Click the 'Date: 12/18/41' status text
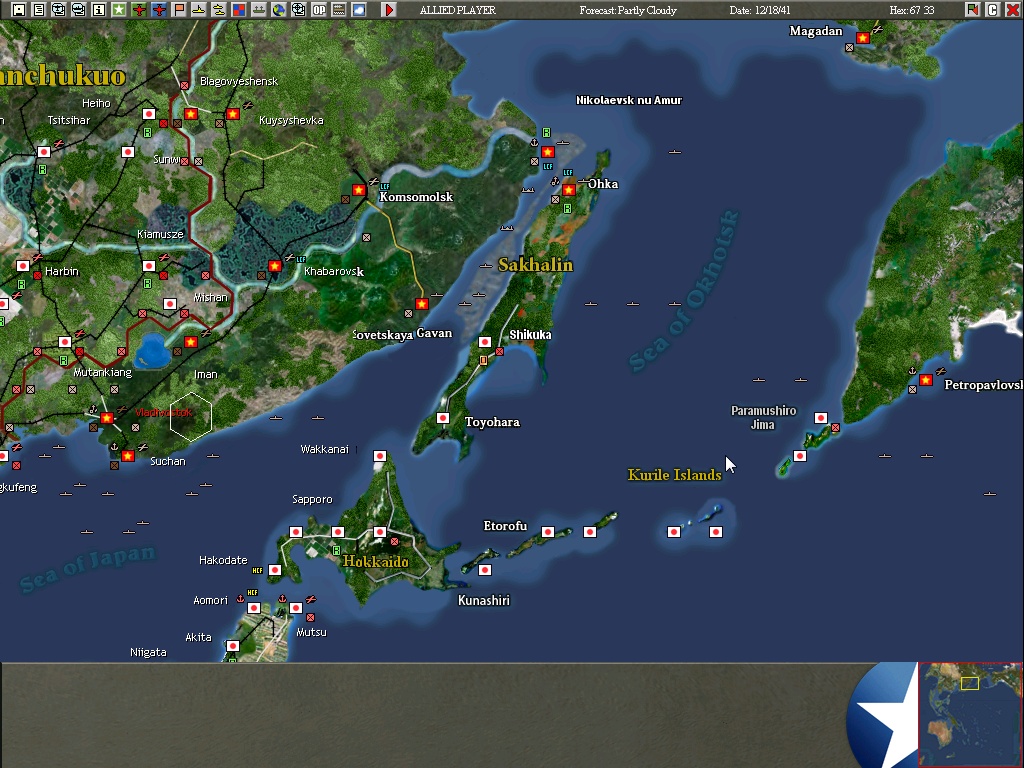Screen dimensions: 1024x768 click(760, 10)
